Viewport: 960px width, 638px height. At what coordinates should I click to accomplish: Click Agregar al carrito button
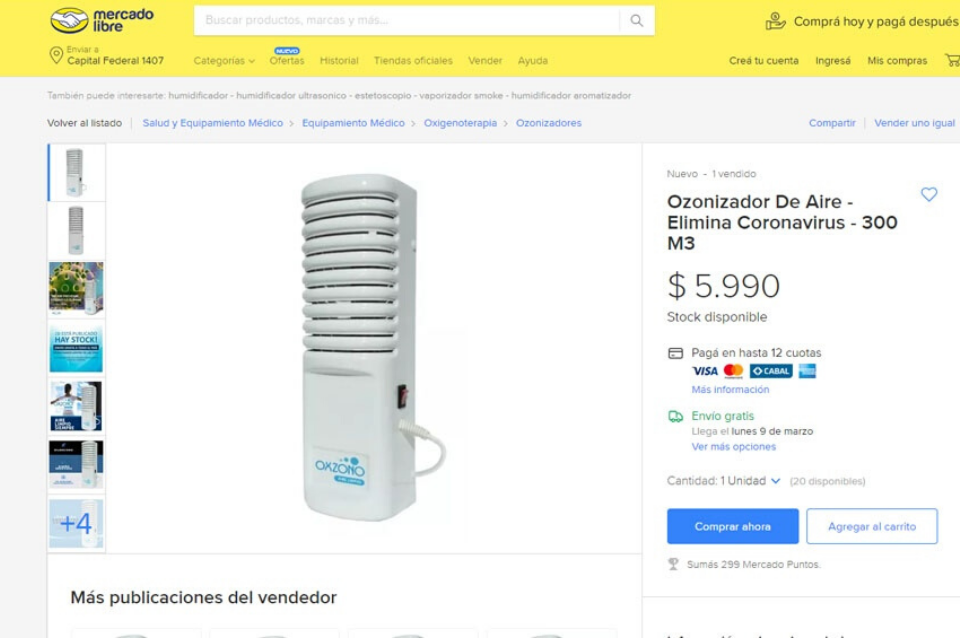[872, 527]
